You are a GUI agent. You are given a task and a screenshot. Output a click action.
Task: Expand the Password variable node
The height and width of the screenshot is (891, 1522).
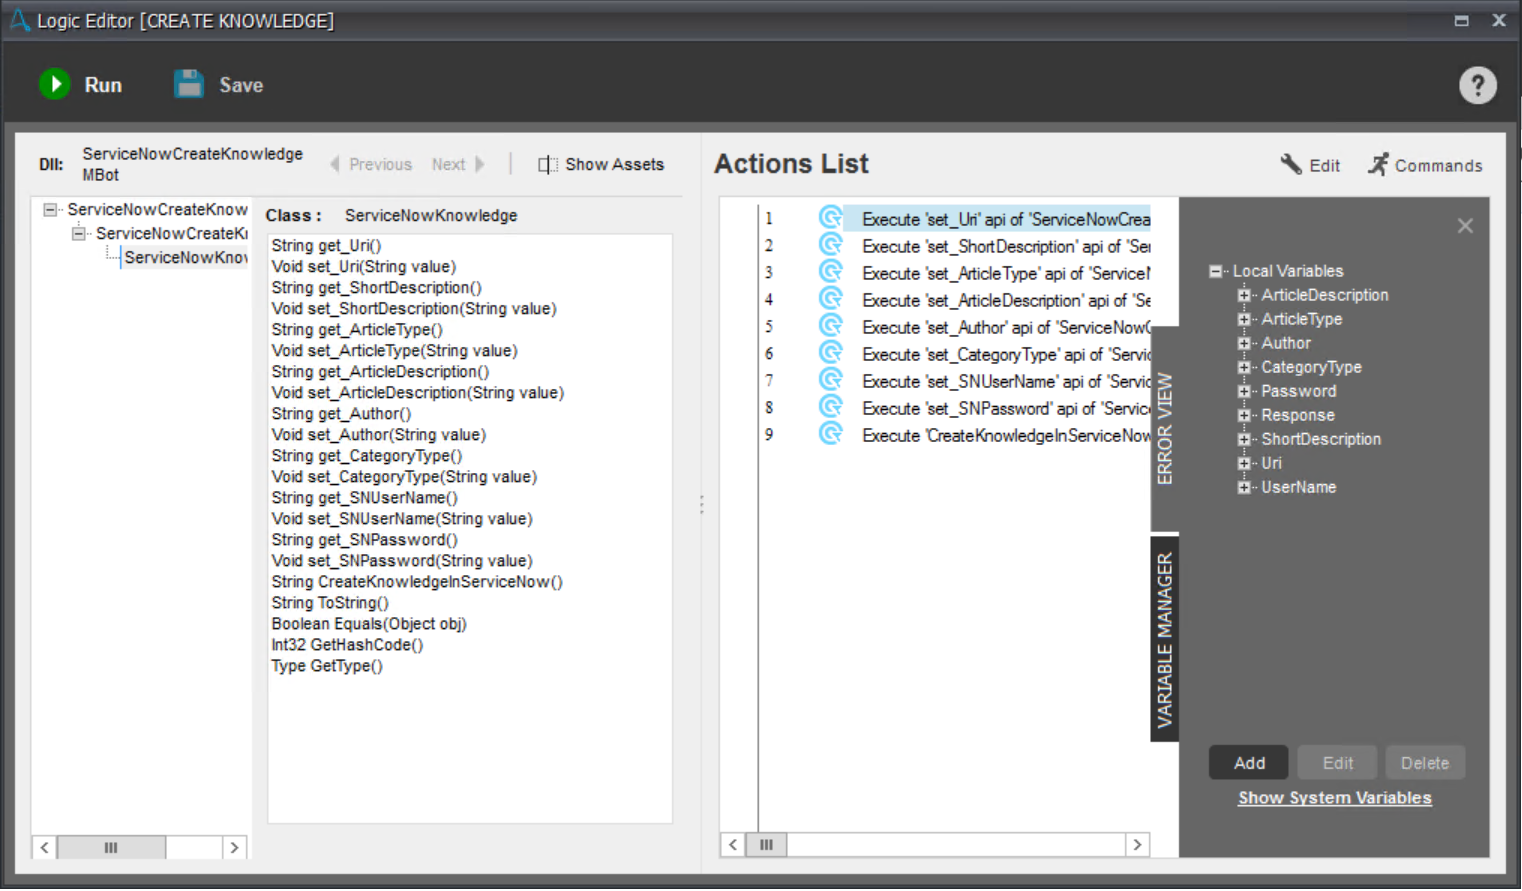pos(1244,391)
